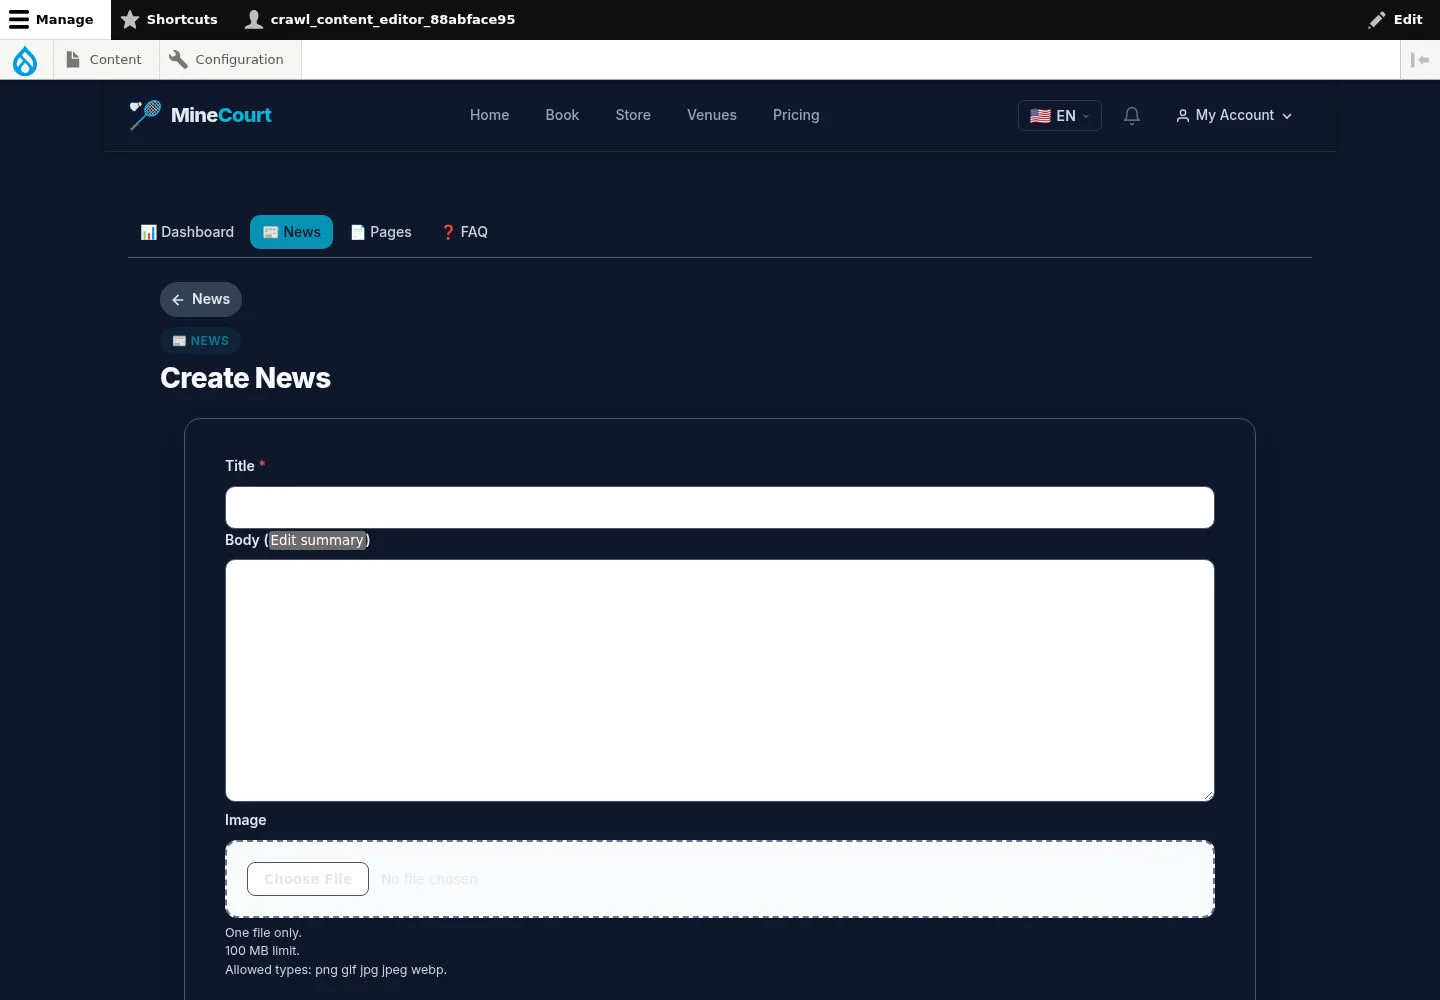The height and width of the screenshot is (1000, 1440).
Task: Switch to the Dashboard tab
Action: coord(187,232)
